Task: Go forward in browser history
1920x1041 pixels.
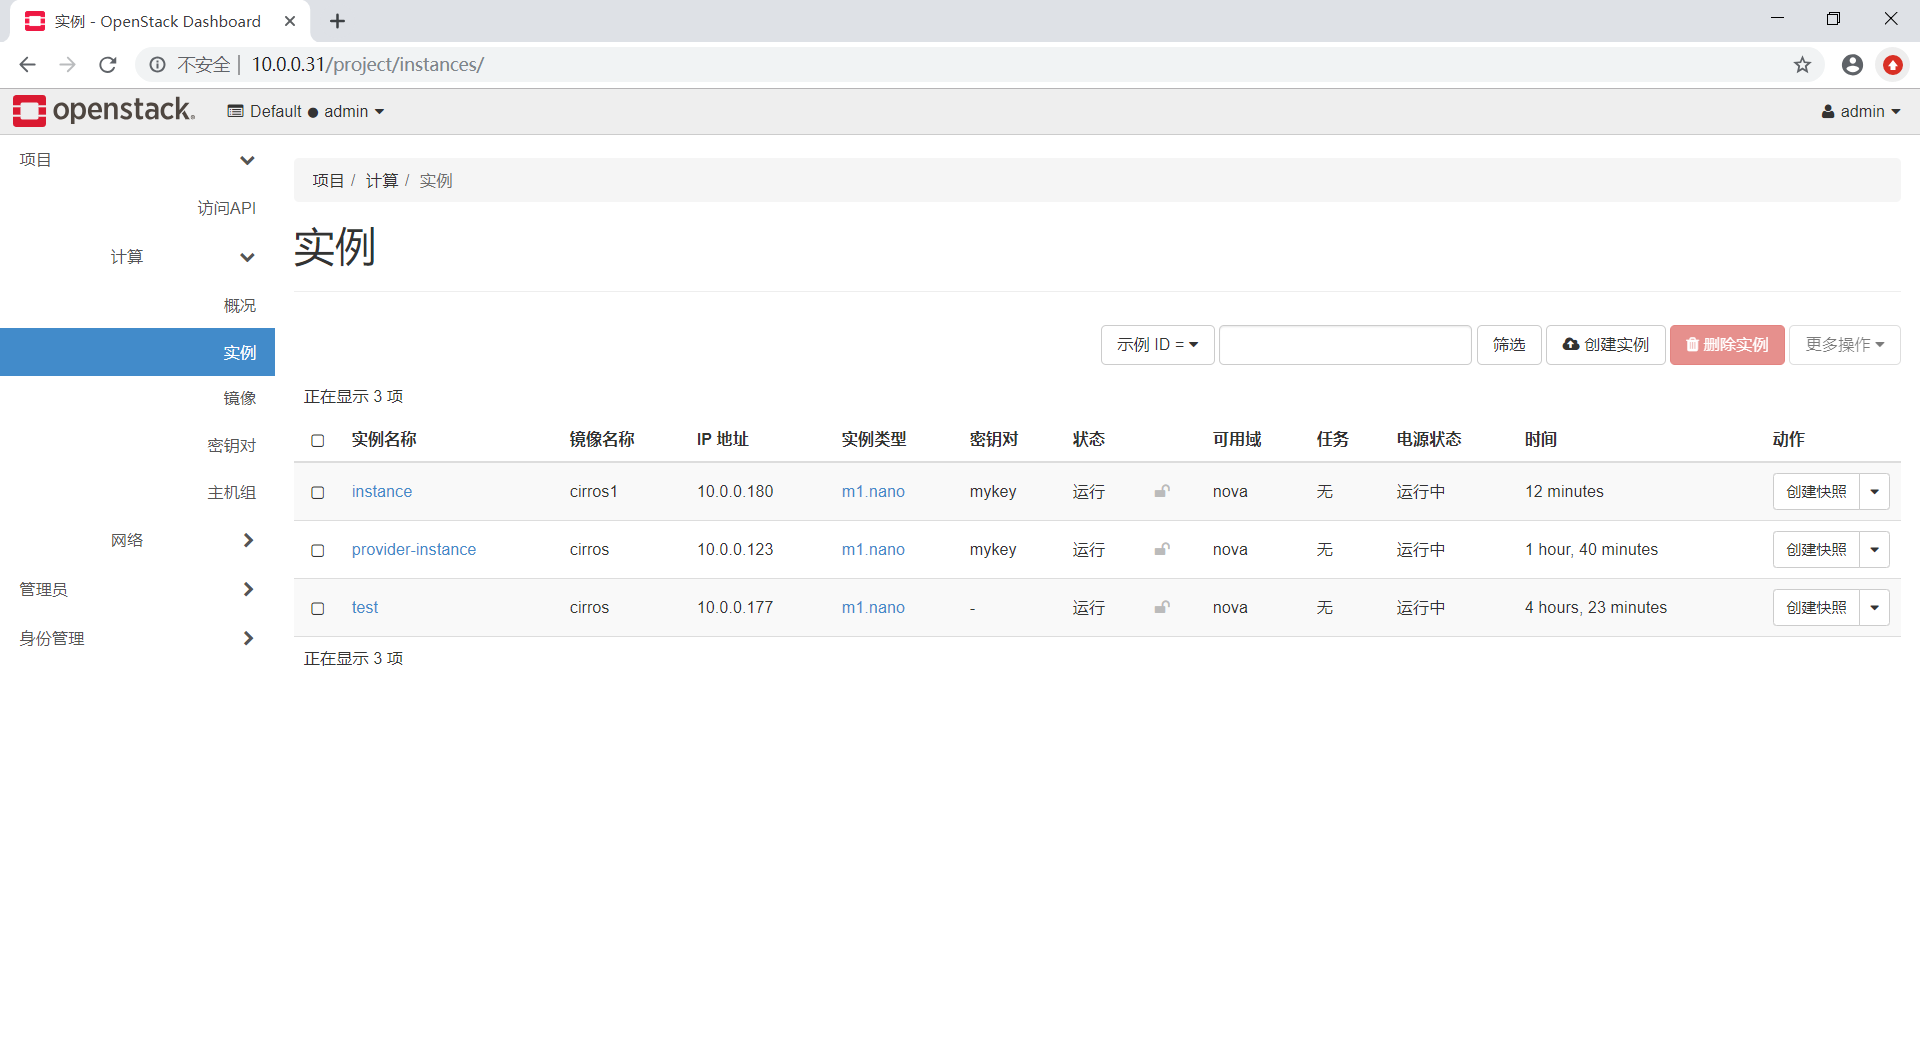Action: [x=67, y=65]
